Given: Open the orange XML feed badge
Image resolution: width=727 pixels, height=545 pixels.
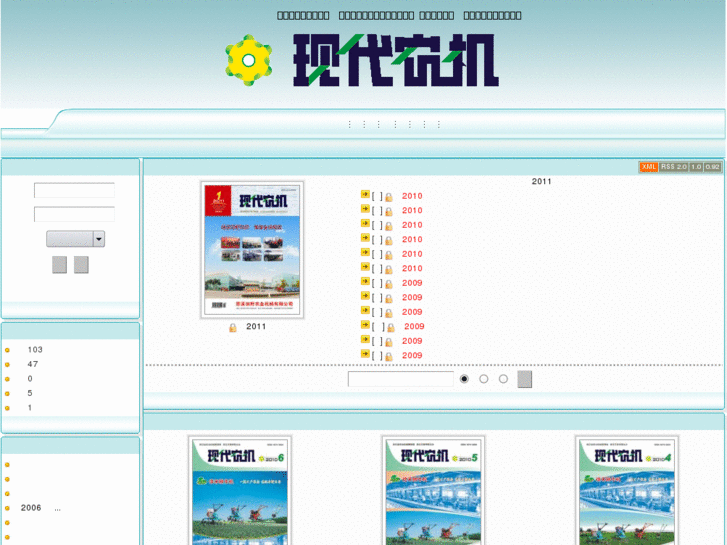Looking at the screenshot, I should [x=649, y=167].
